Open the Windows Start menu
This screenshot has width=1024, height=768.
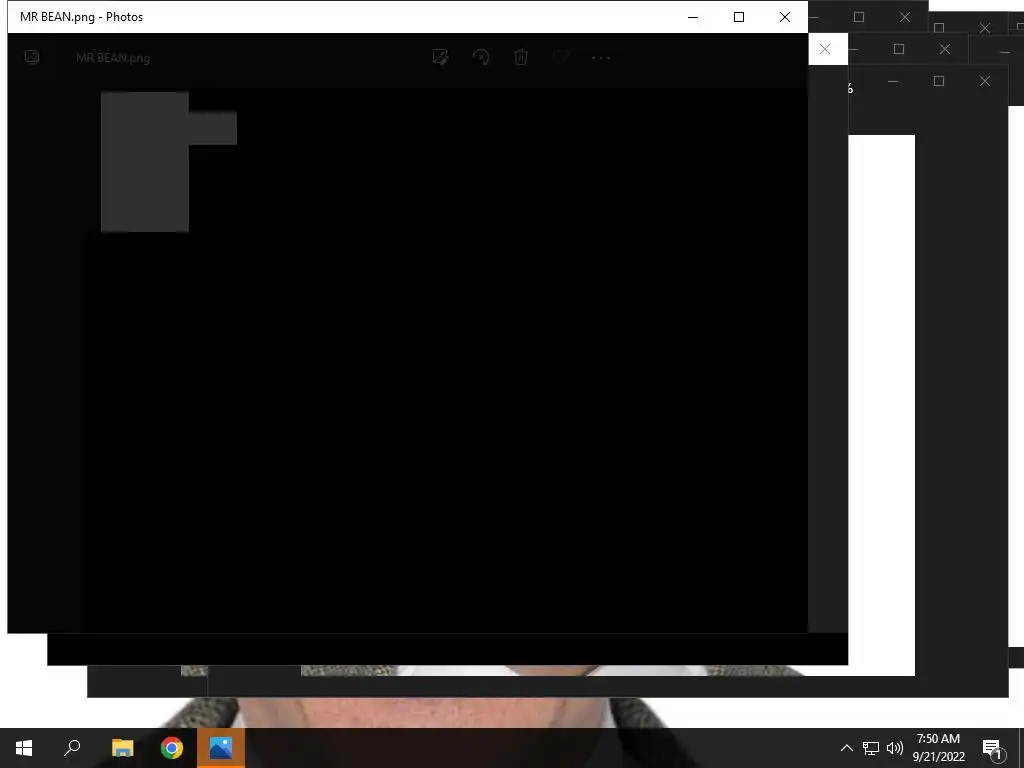click(x=24, y=748)
